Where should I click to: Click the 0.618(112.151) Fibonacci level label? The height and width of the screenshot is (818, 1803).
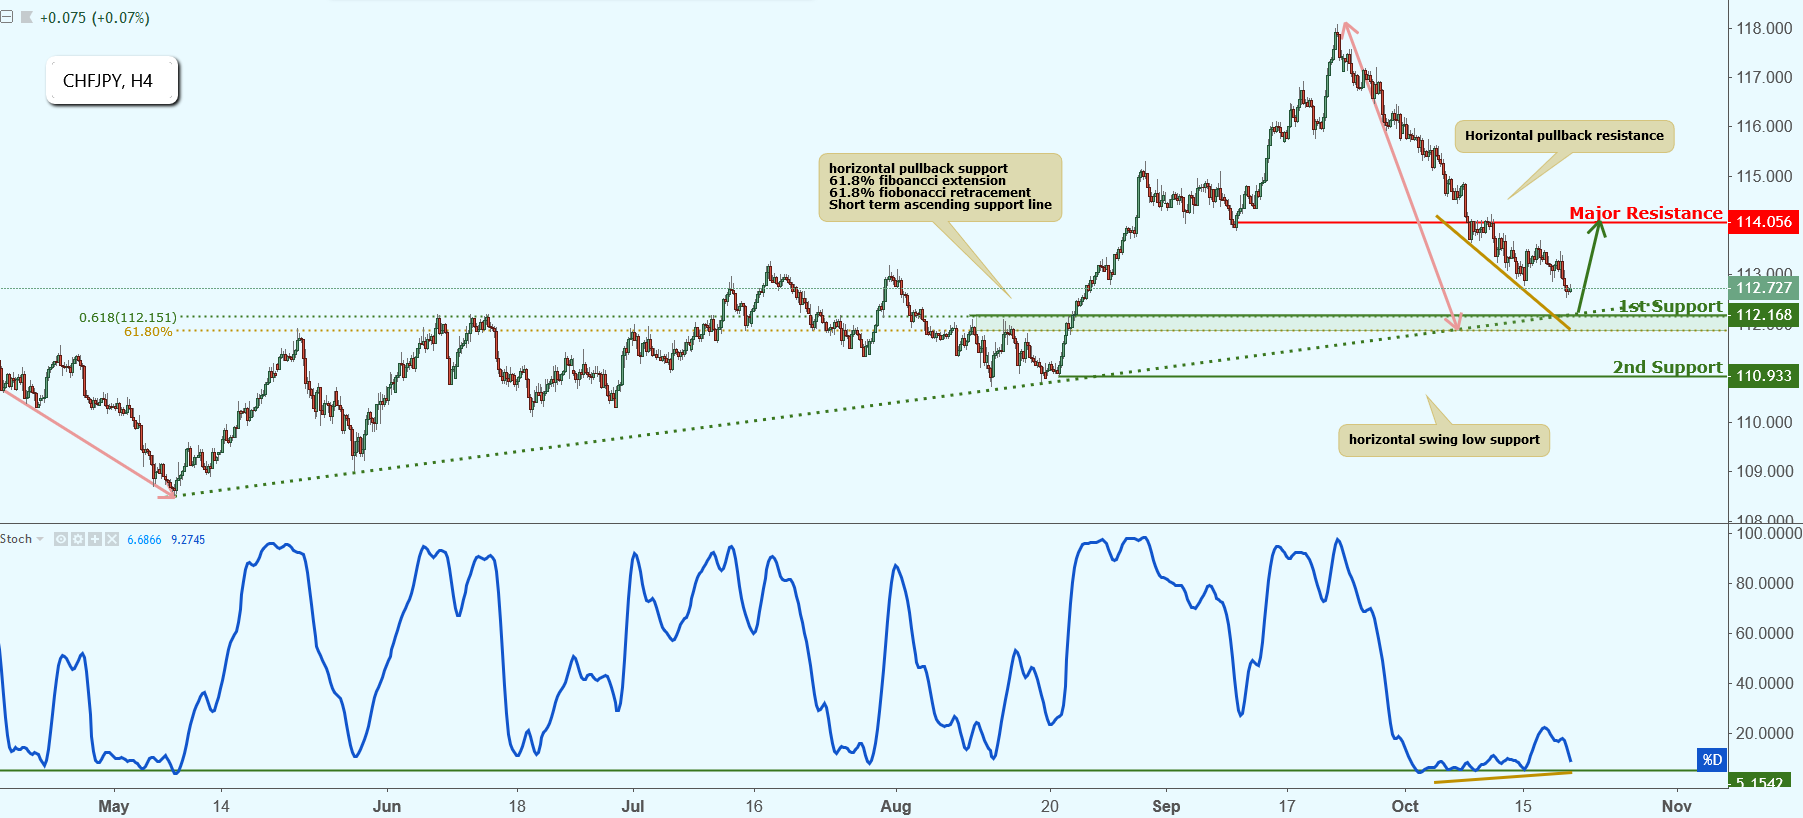128,318
